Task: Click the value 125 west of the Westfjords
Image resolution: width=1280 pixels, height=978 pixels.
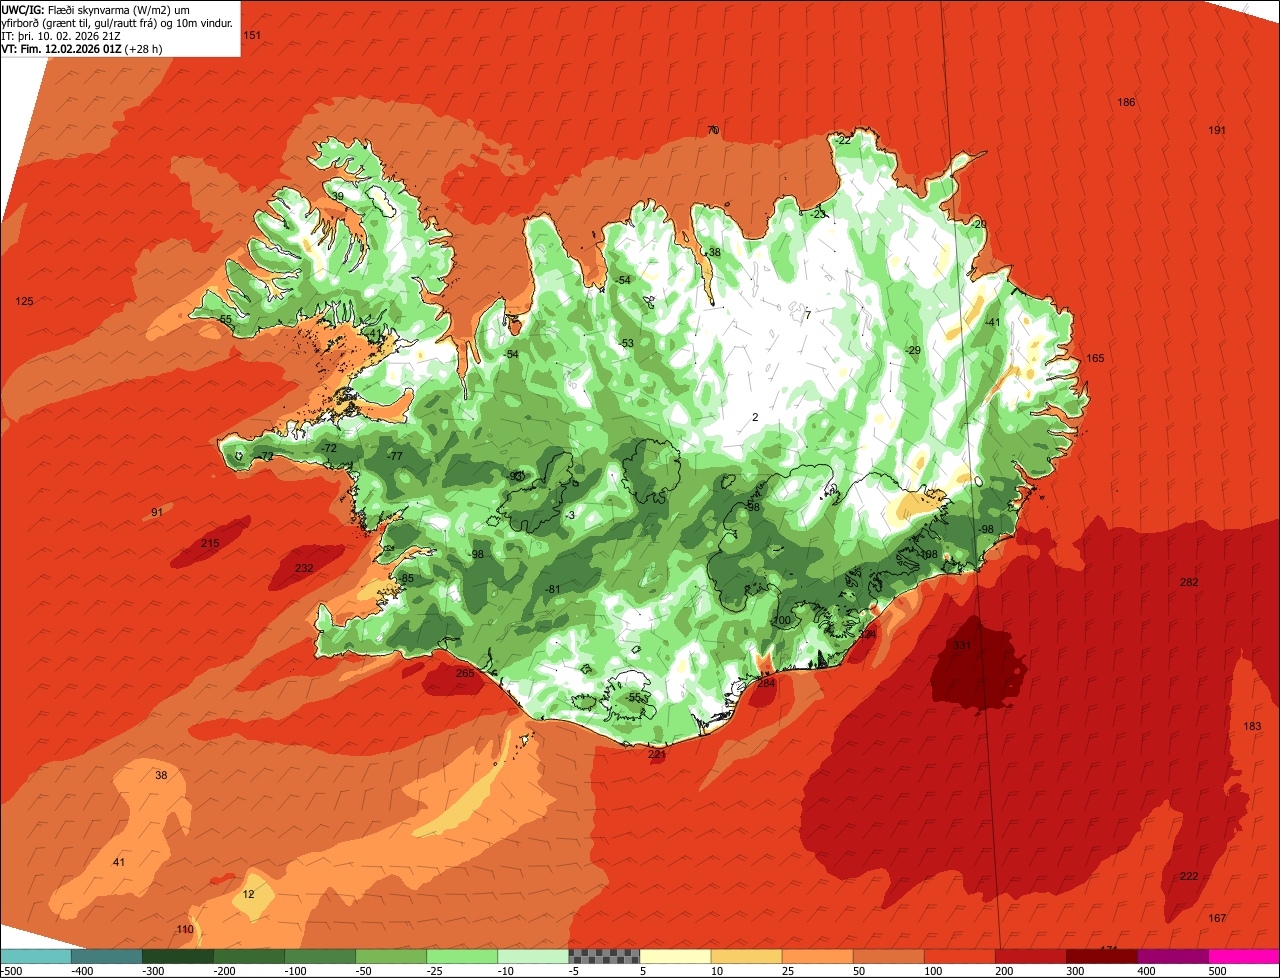Action: (25, 301)
